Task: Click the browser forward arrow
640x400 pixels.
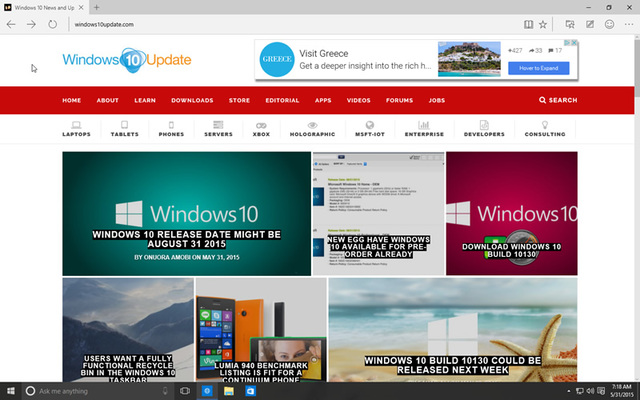Action: click(31, 24)
